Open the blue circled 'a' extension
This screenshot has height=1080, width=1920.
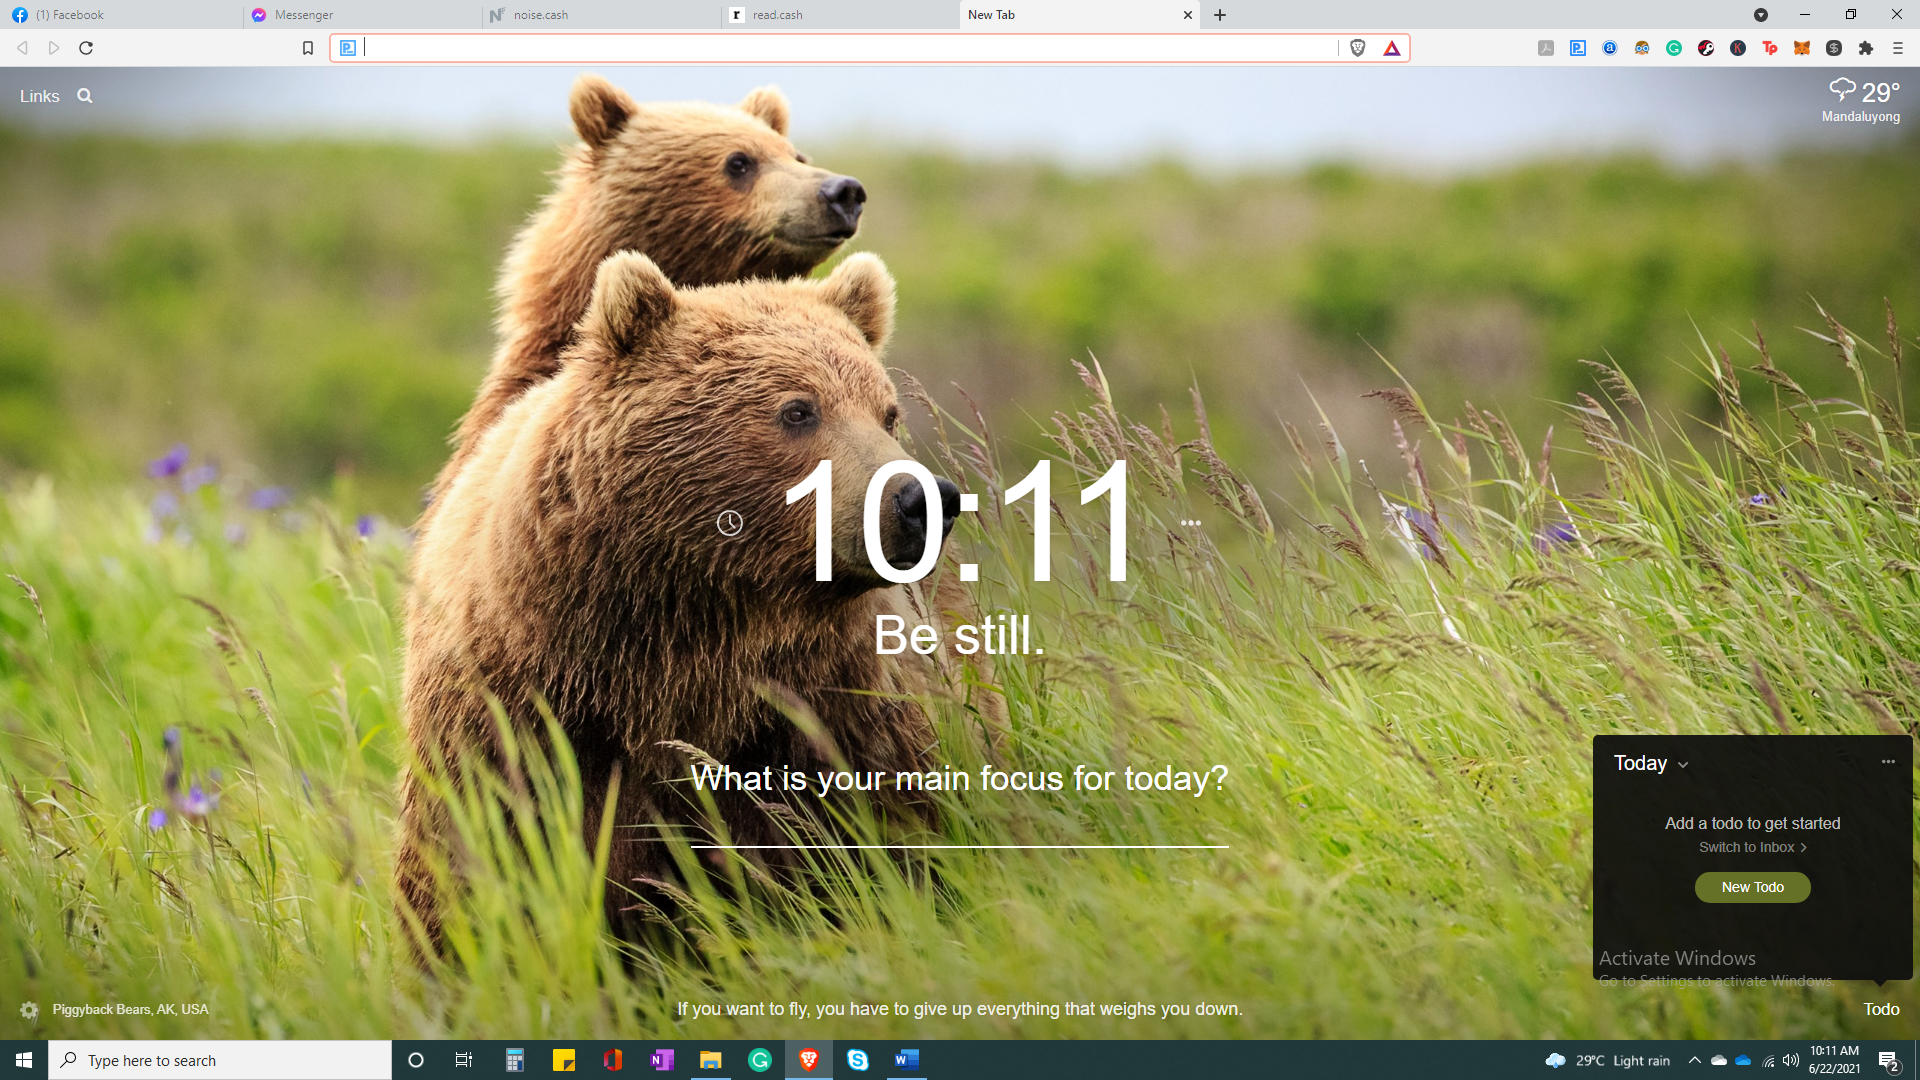[1610, 48]
